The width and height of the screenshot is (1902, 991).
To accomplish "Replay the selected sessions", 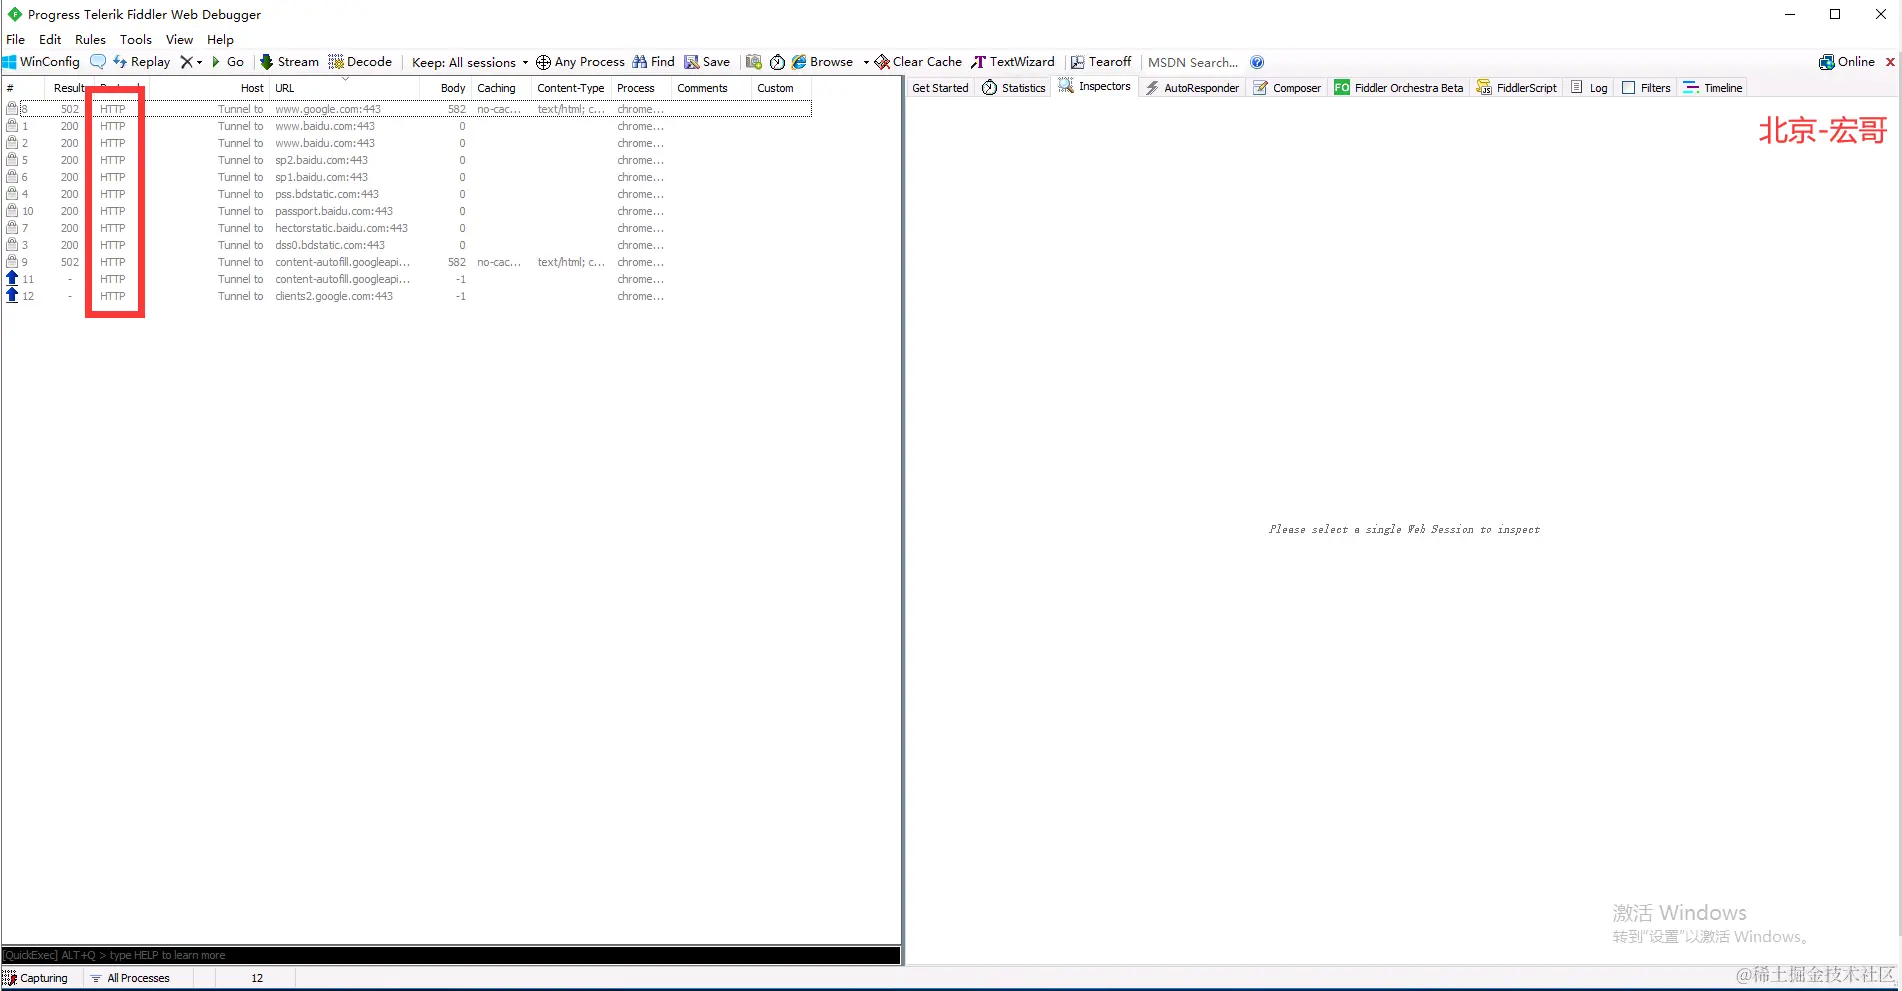I will [x=142, y=62].
